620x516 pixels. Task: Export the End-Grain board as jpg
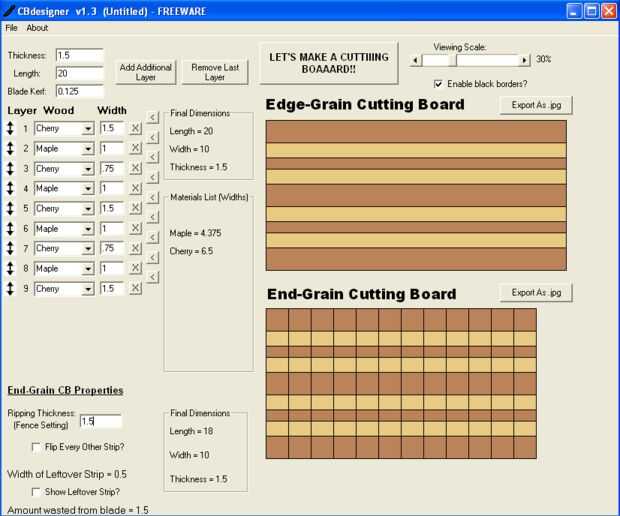tap(536, 293)
